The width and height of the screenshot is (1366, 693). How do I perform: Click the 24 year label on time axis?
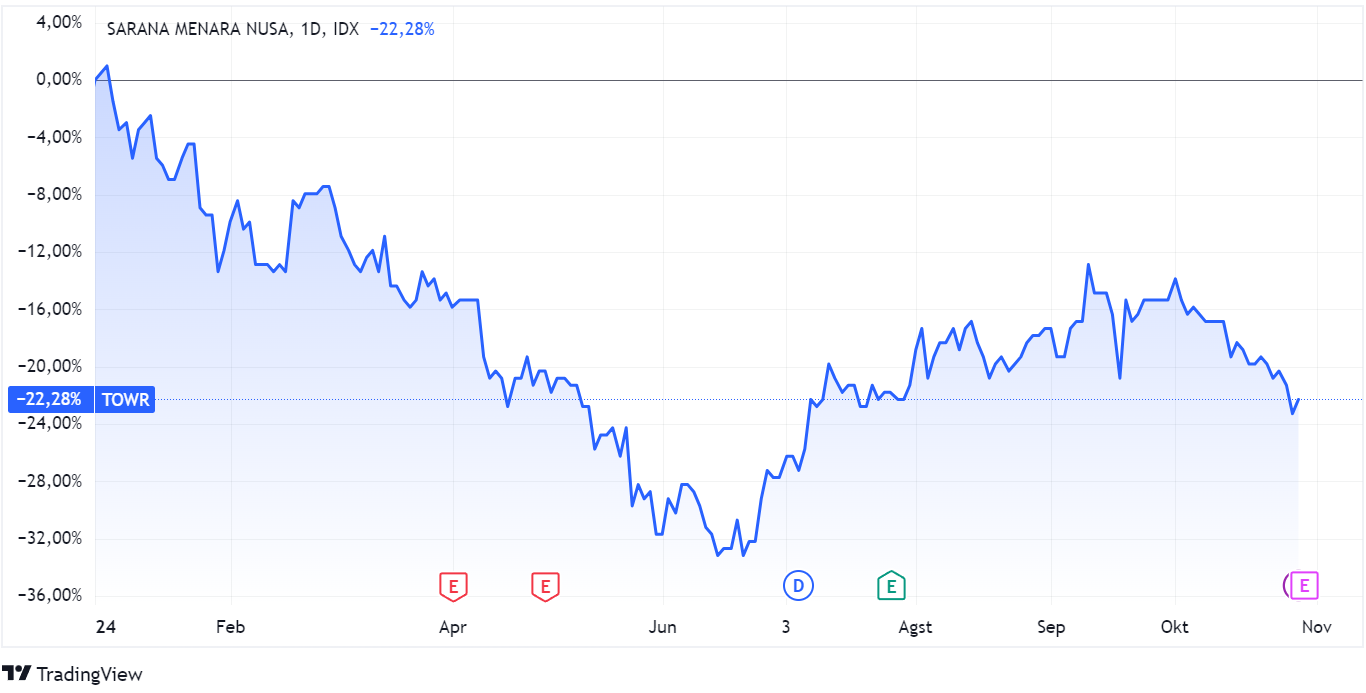tap(106, 627)
